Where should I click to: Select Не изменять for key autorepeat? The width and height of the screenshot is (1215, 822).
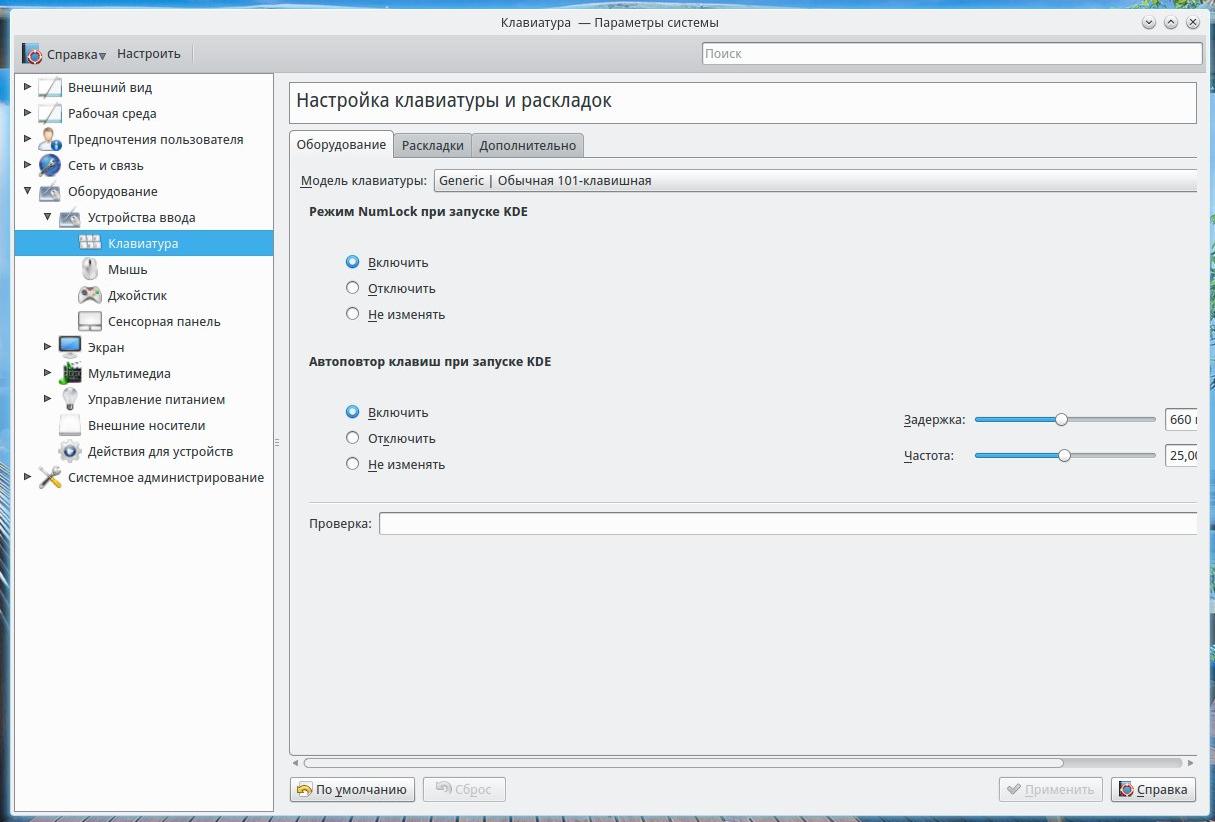pos(352,464)
